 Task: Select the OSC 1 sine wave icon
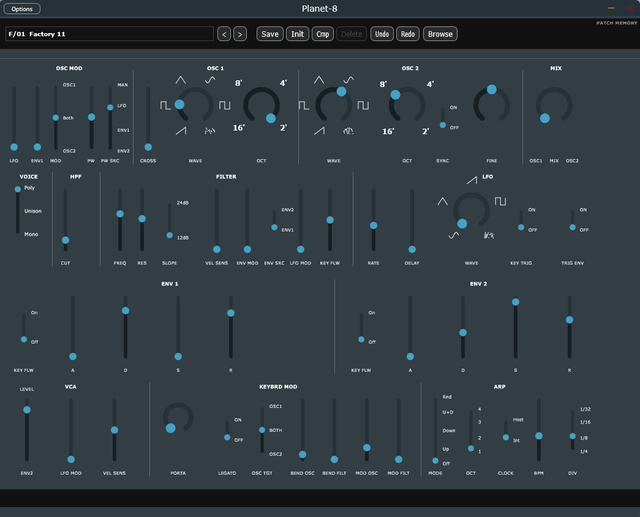pos(210,80)
